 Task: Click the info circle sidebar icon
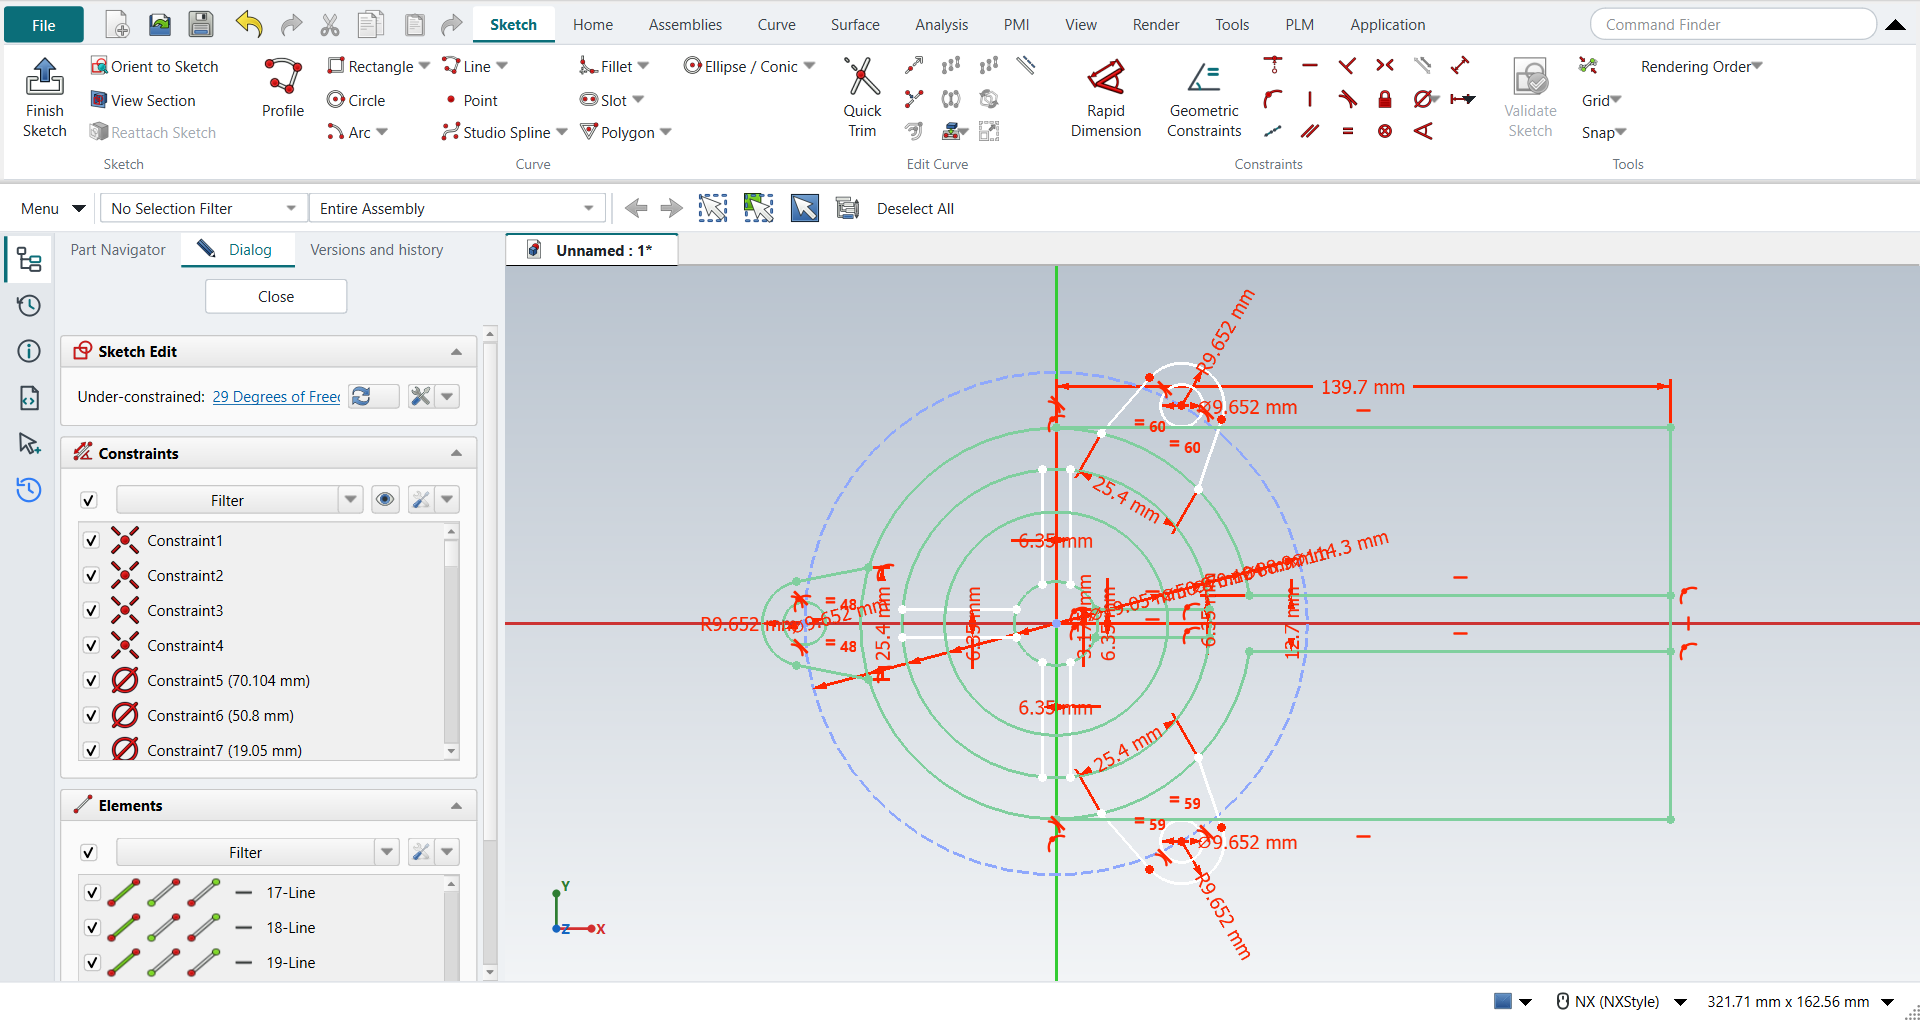pyautogui.click(x=29, y=351)
